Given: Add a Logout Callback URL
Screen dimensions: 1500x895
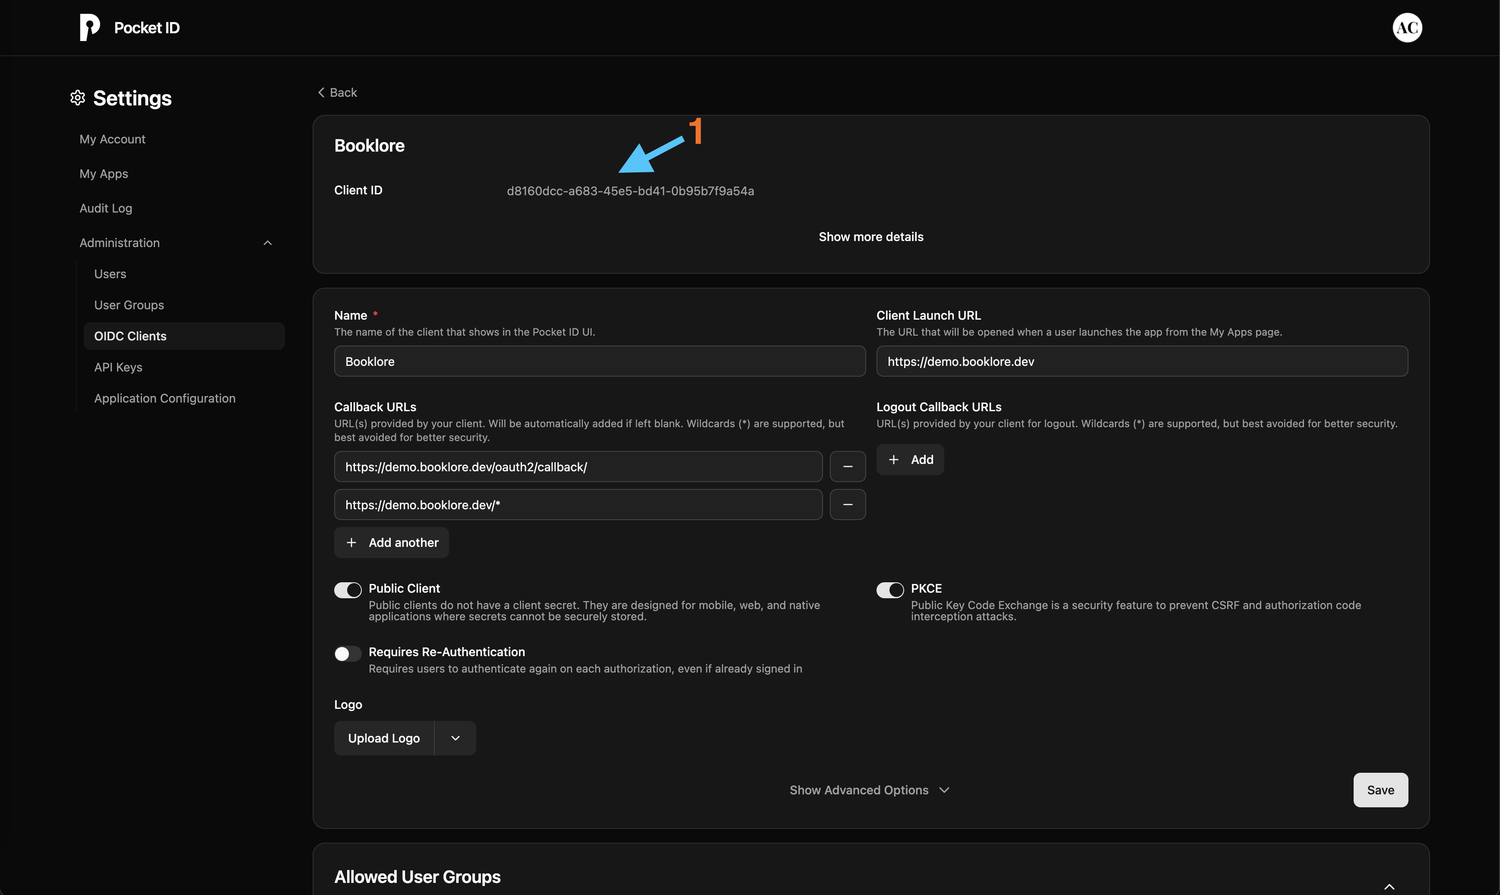Looking at the screenshot, I should coord(910,460).
